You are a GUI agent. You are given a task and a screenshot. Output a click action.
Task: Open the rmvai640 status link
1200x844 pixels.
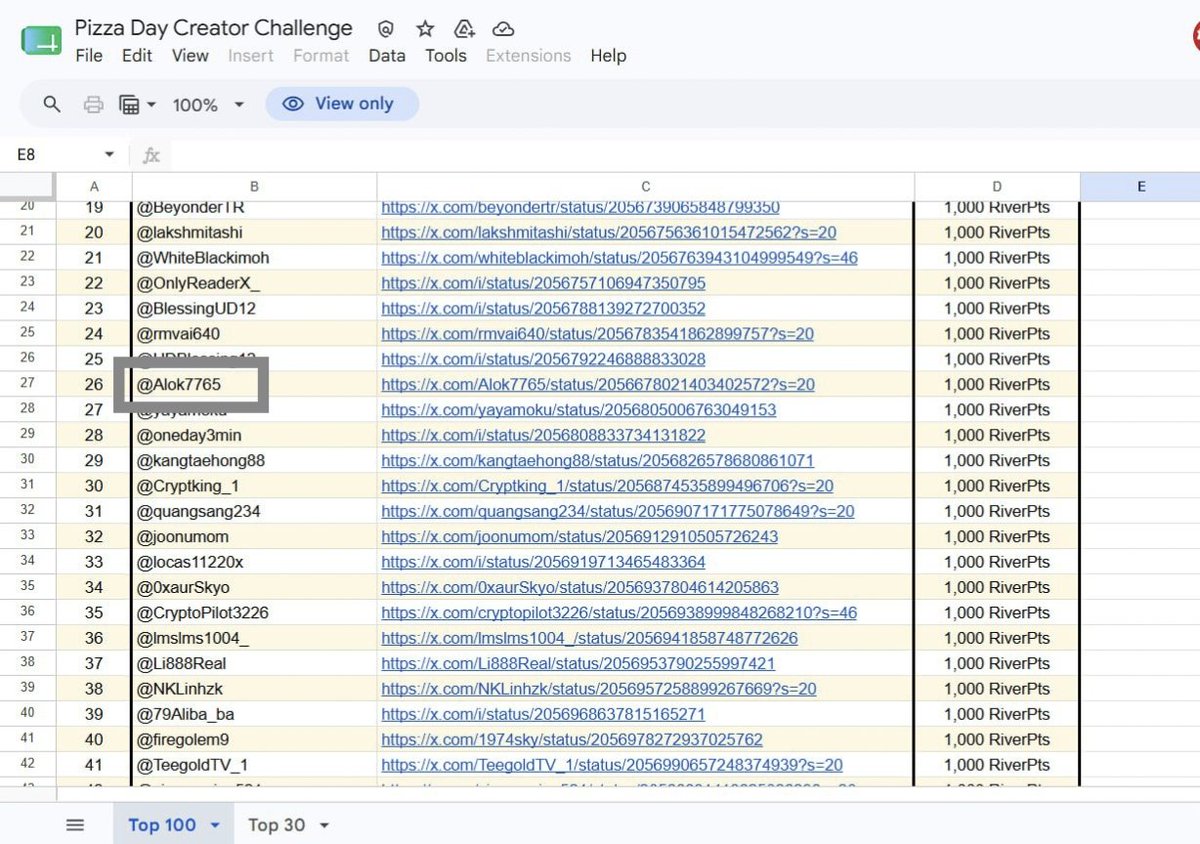(x=597, y=334)
